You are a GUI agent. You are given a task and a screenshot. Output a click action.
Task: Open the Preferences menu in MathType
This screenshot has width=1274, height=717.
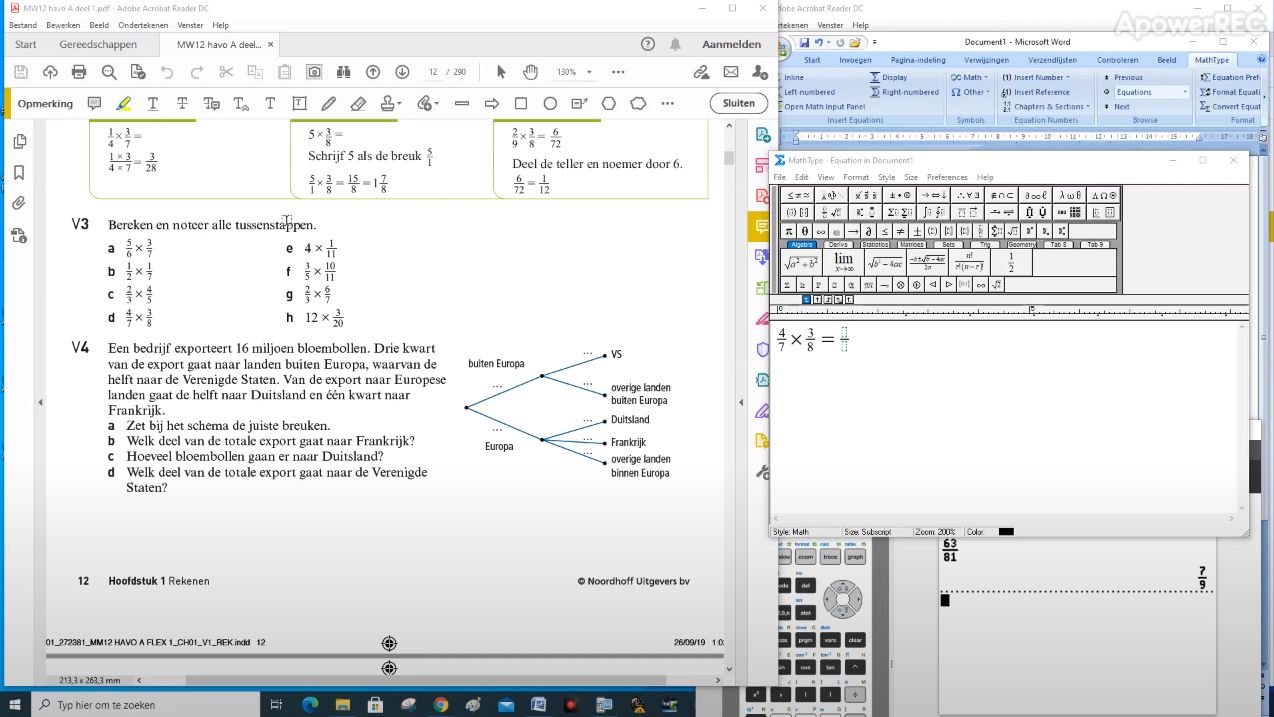pos(947,177)
